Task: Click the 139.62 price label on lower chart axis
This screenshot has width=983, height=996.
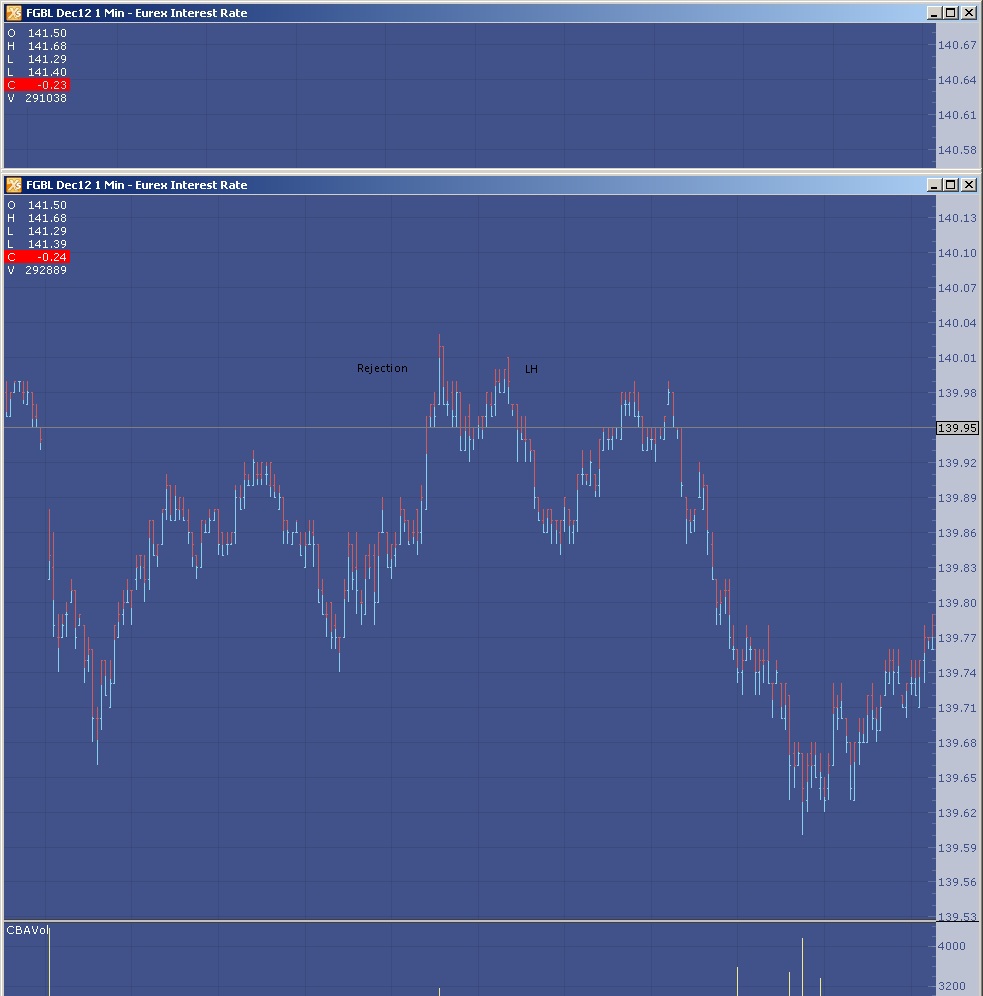Action: tap(957, 813)
